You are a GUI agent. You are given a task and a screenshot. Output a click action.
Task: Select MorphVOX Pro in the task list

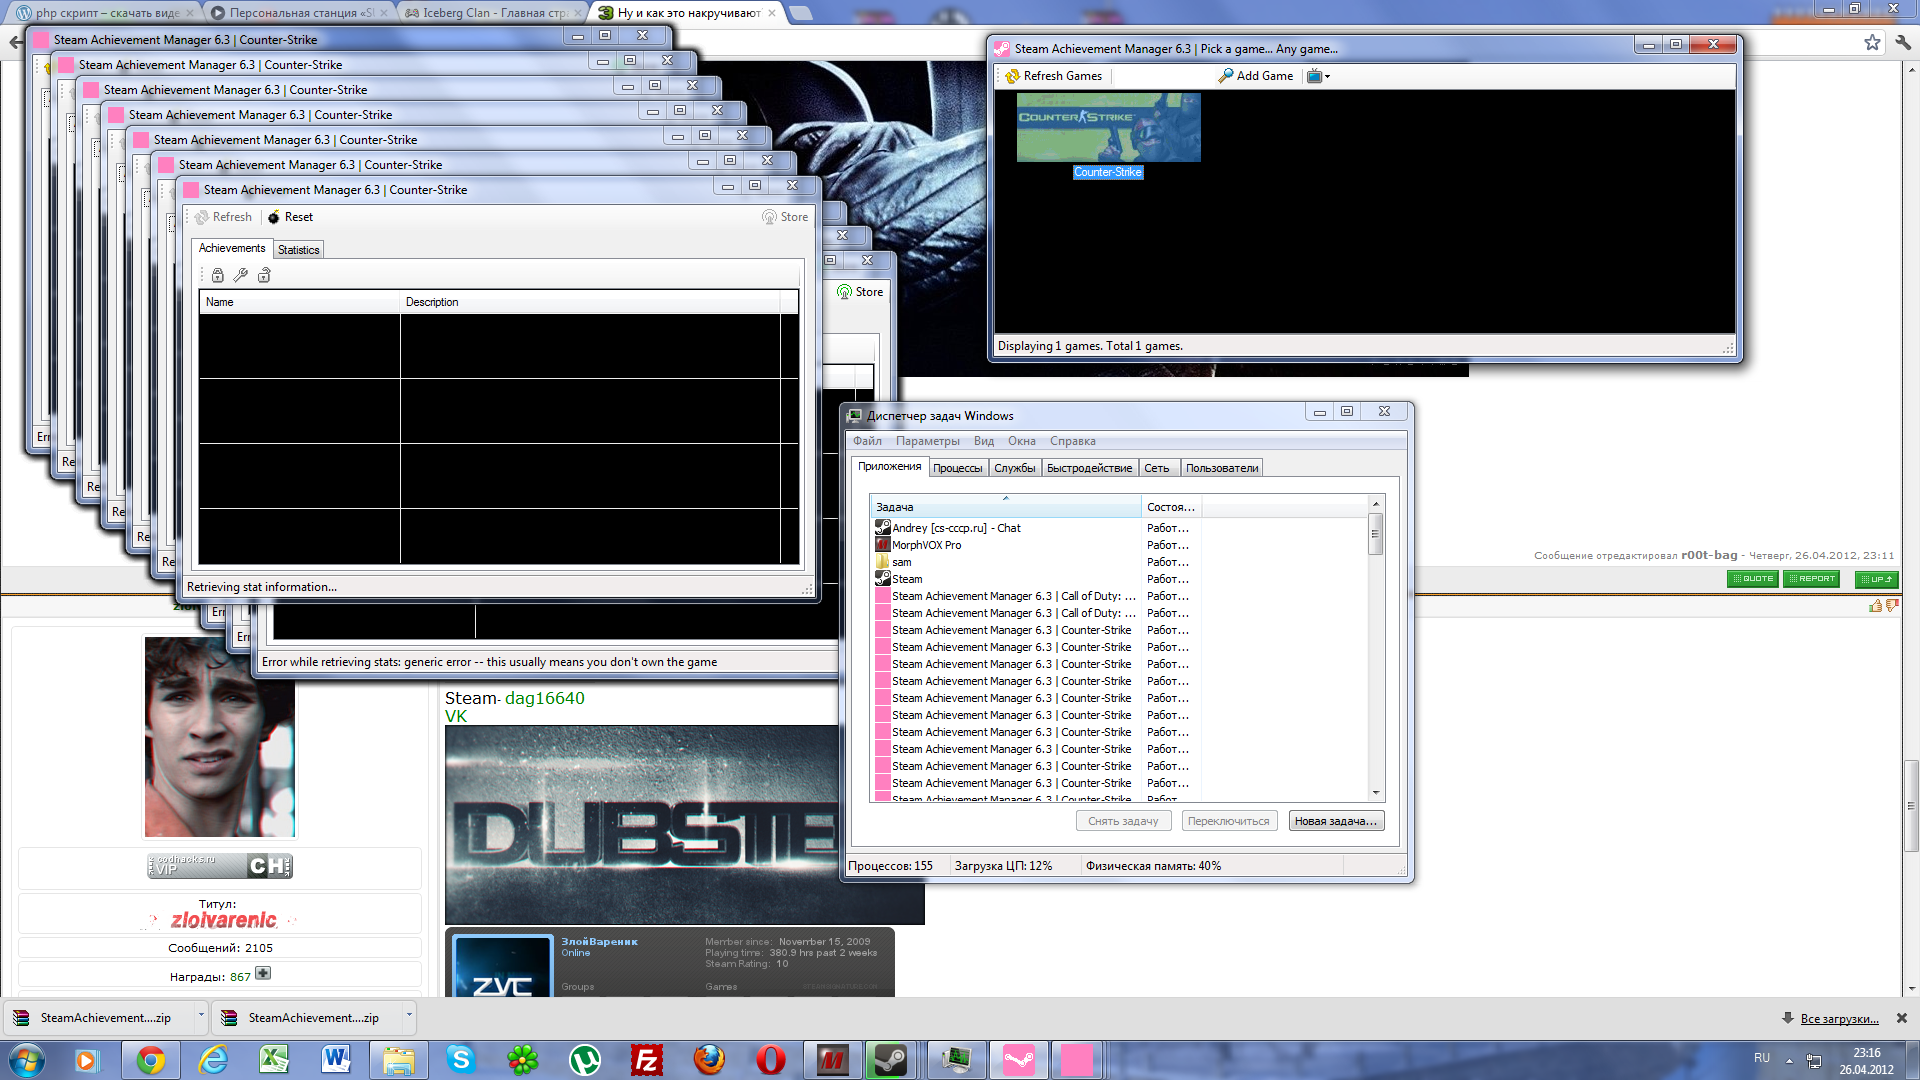(926, 545)
